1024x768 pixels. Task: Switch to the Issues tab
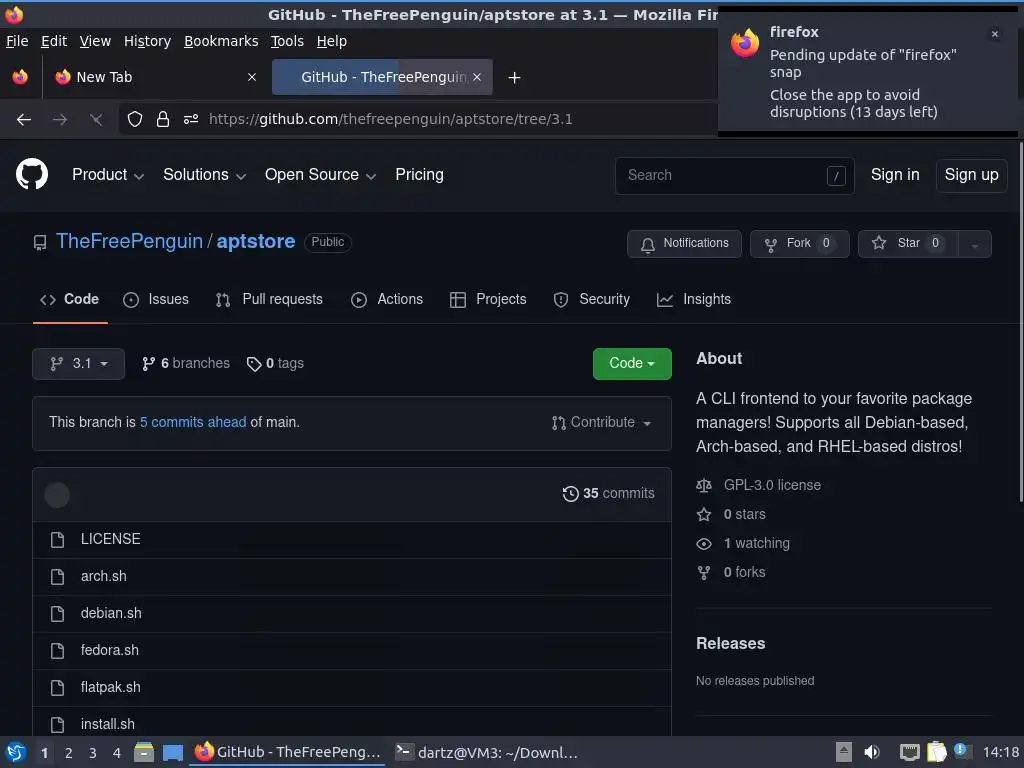point(155,299)
